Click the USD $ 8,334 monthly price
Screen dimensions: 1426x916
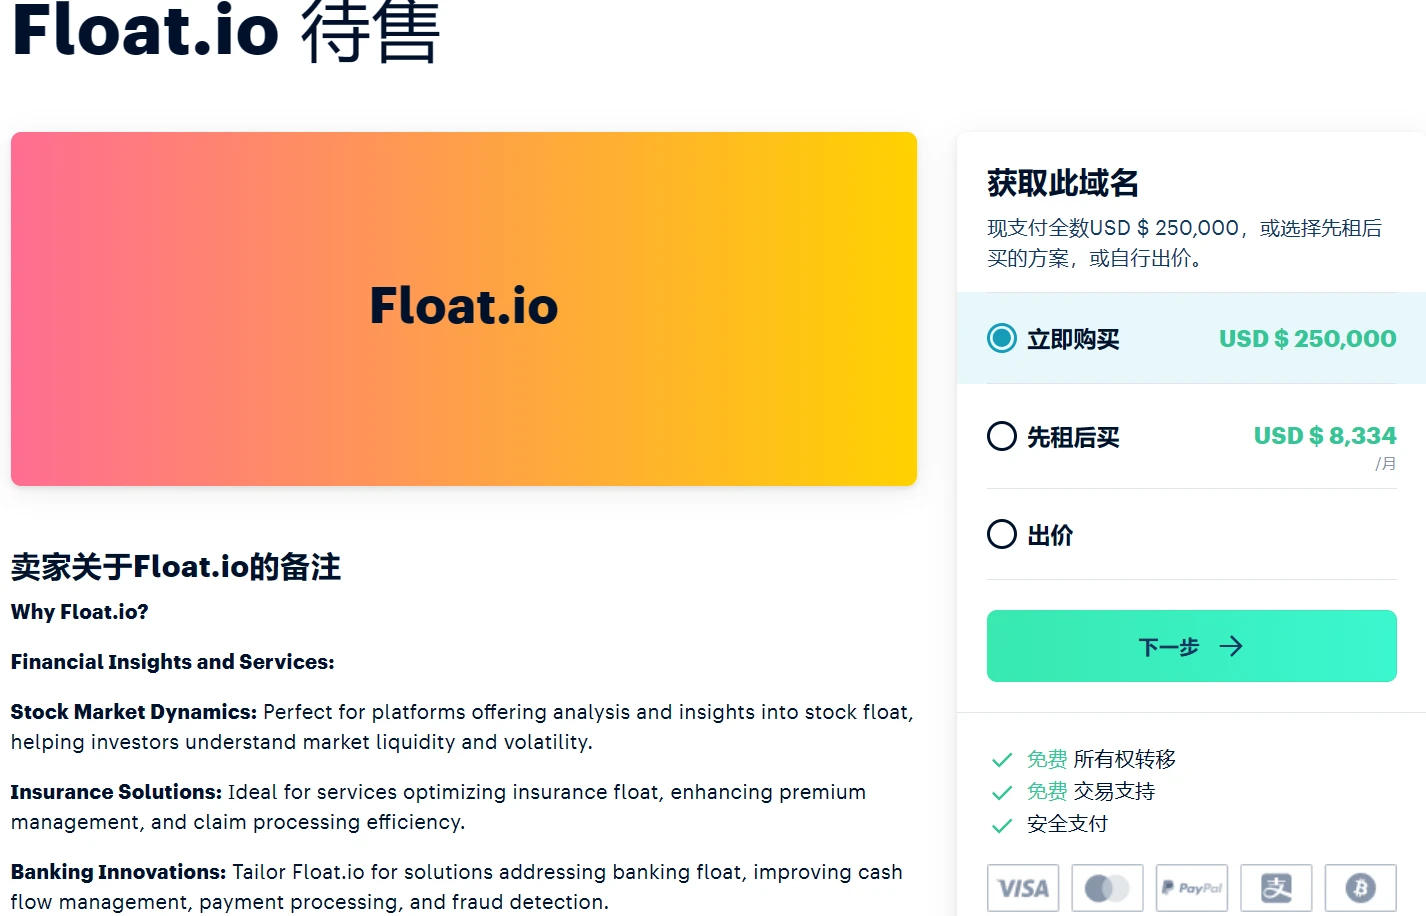1324,436
